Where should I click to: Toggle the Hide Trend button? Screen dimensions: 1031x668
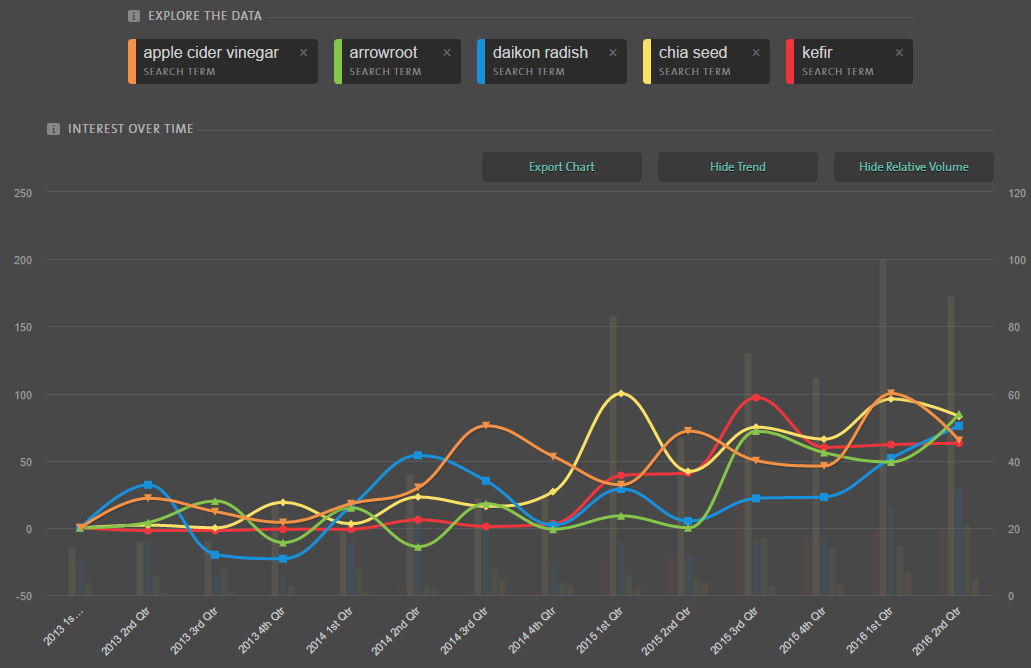point(737,167)
